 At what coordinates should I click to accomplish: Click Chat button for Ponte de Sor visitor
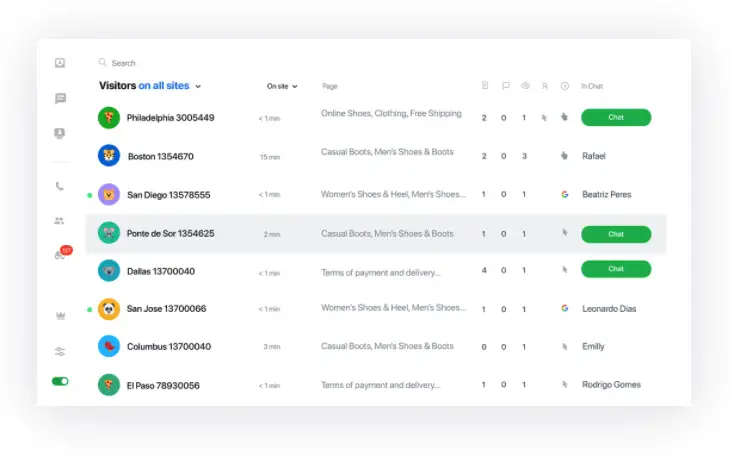click(x=616, y=234)
